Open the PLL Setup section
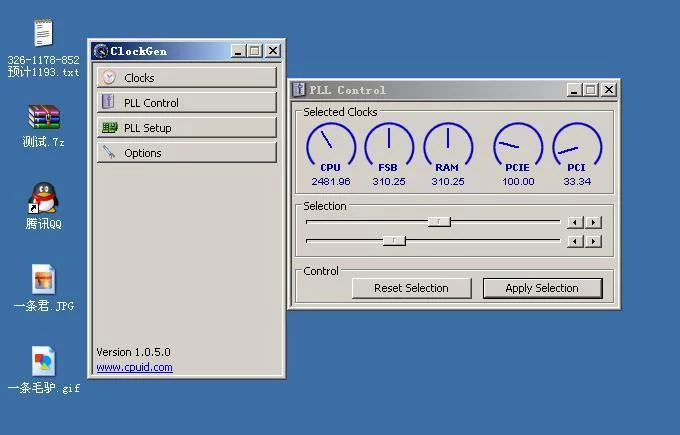This screenshot has width=680, height=435. pos(186,128)
